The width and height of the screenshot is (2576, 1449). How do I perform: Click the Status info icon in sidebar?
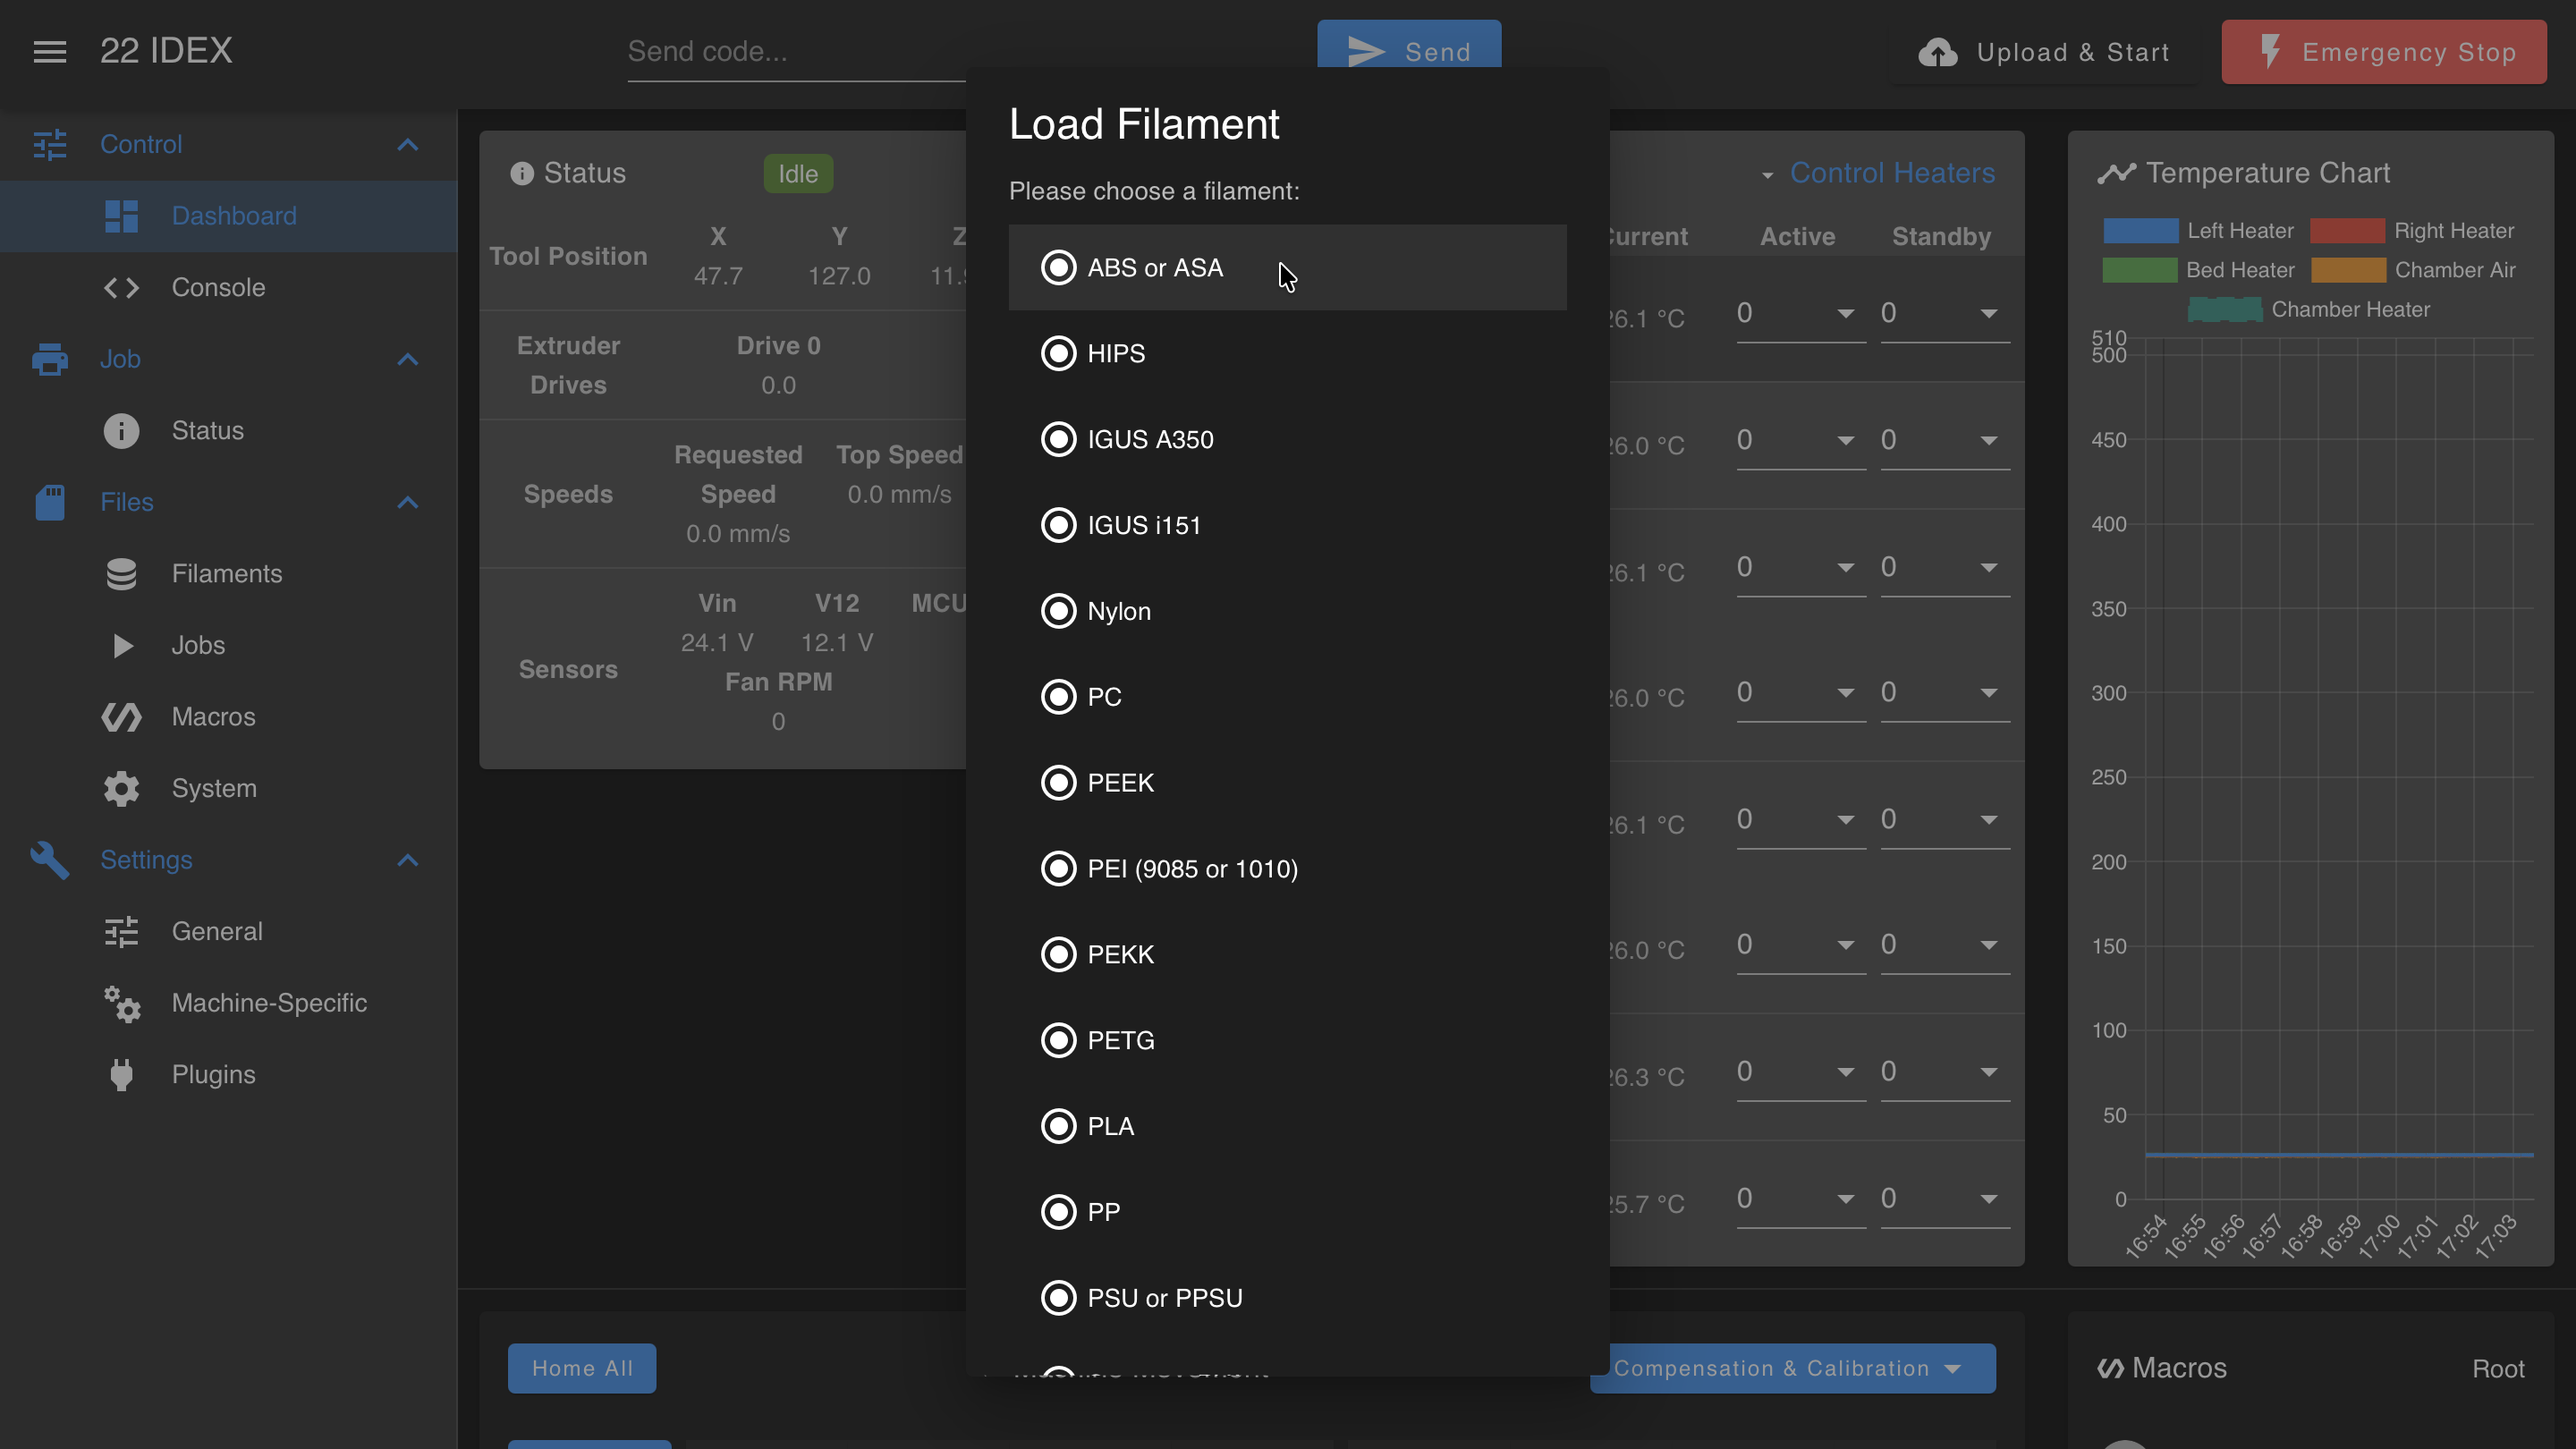coord(121,431)
